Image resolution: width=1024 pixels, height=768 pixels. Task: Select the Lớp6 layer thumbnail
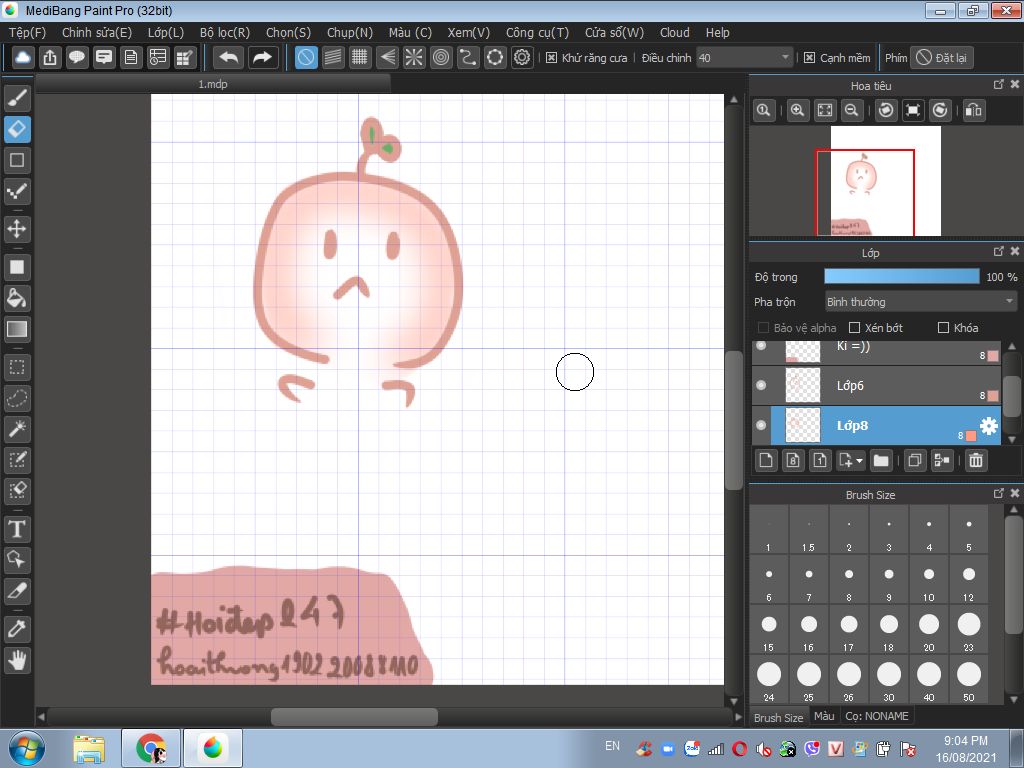tap(802, 385)
